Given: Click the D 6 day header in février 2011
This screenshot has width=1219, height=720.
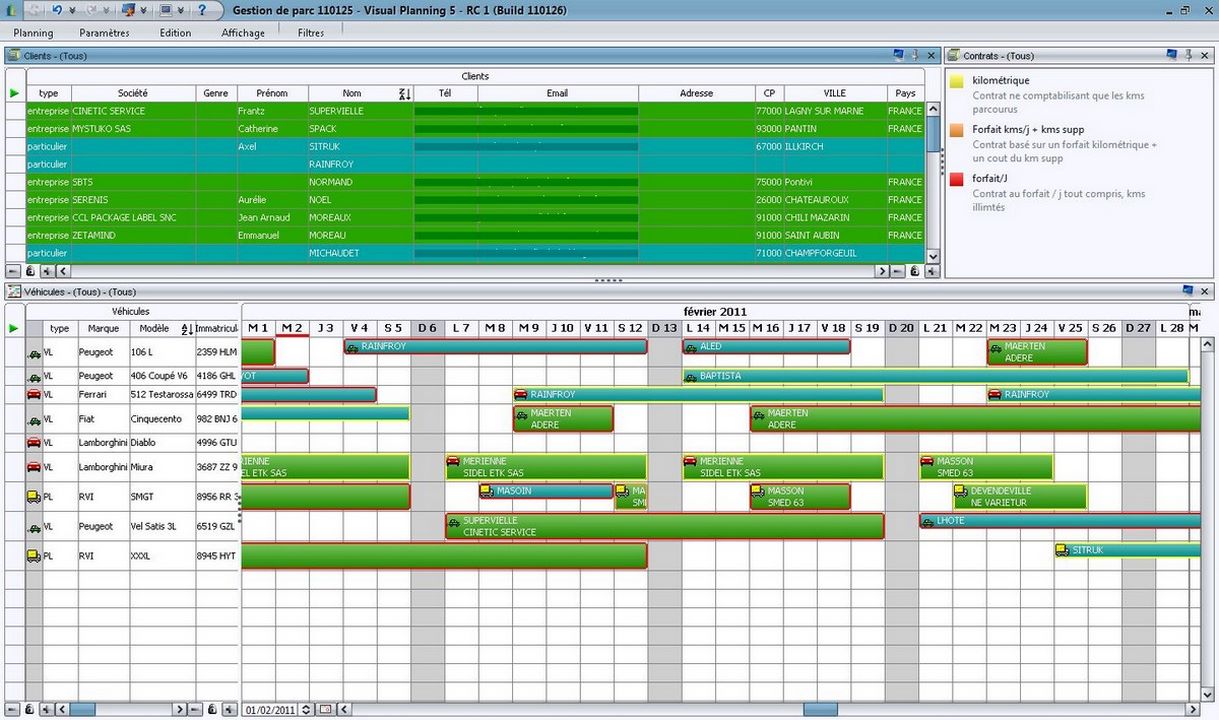Looking at the screenshot, I should tap(427, 328).
